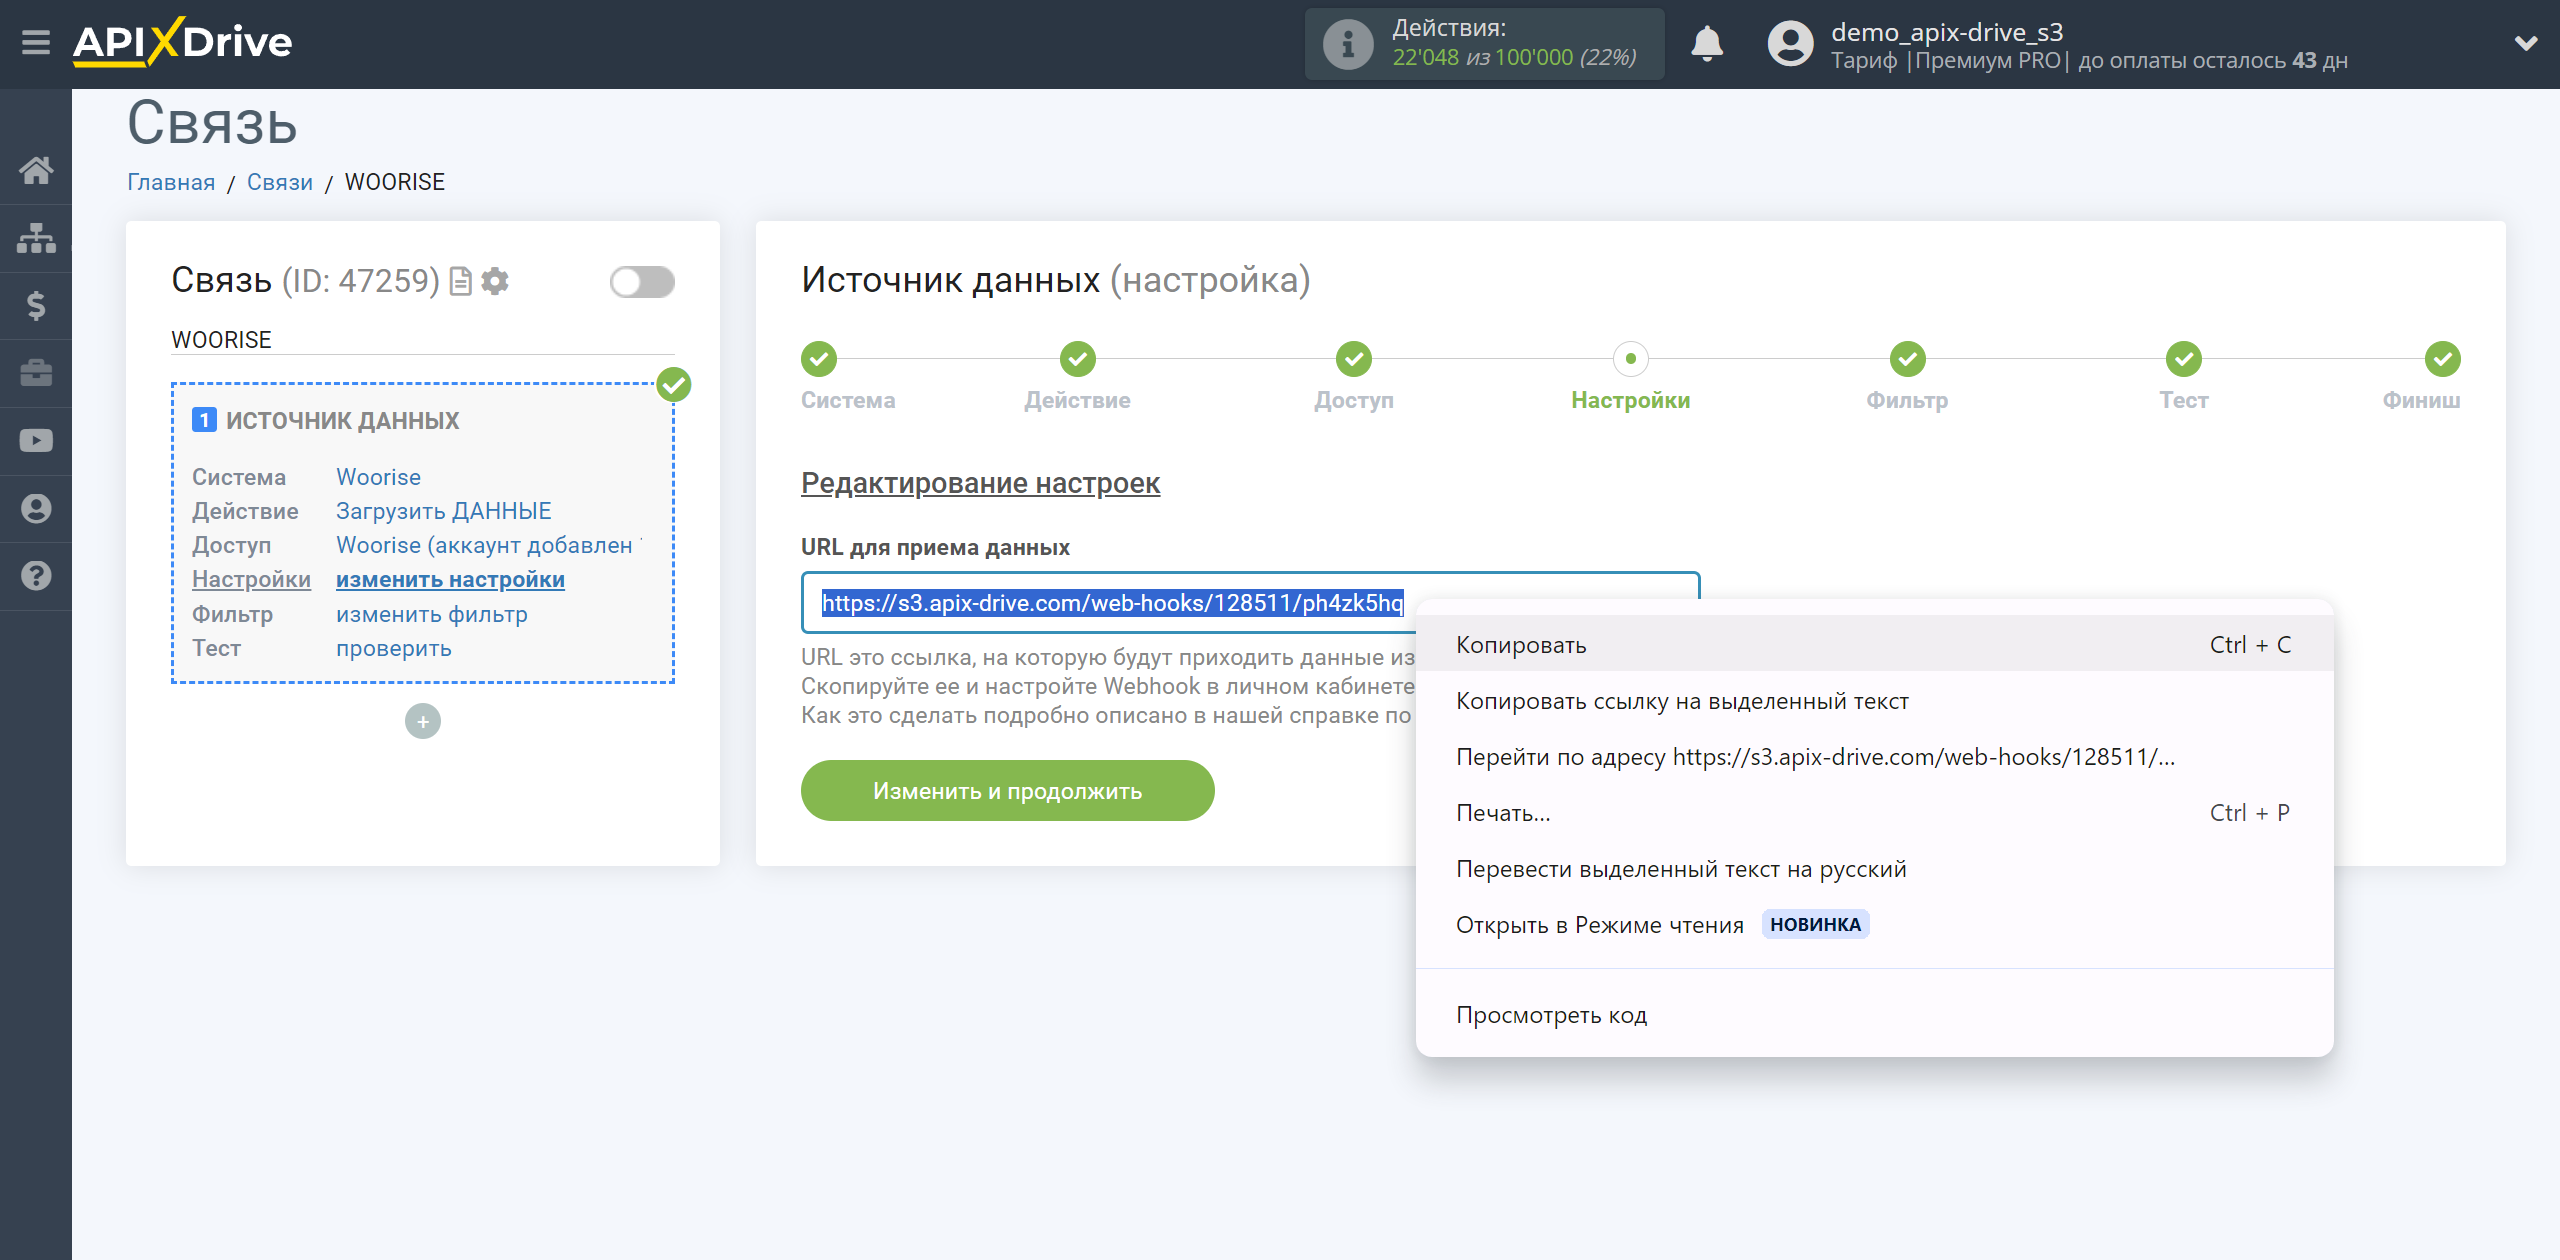Image resolution: width=2560 pixels, height=1260 pixels.
Task: Click the connection notes document icon
Action: (x=461, y=281)
